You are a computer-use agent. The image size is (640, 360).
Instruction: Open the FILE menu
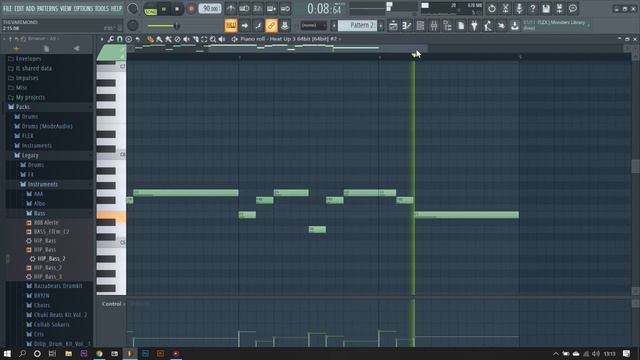click(7, 9)
